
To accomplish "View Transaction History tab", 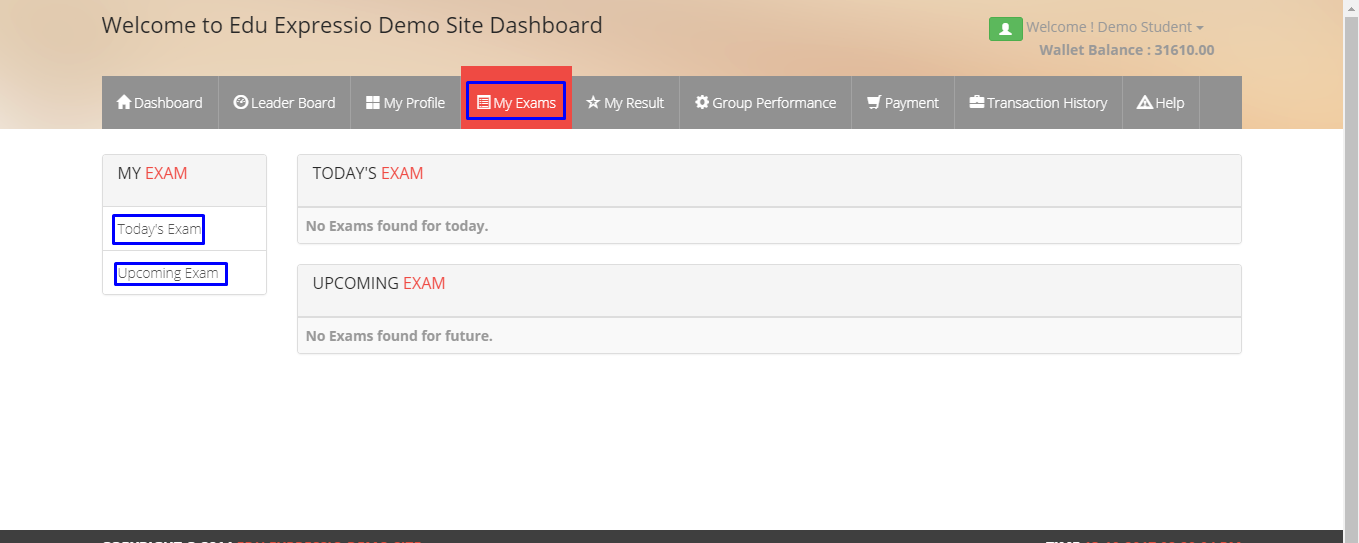I will 1039,102.
